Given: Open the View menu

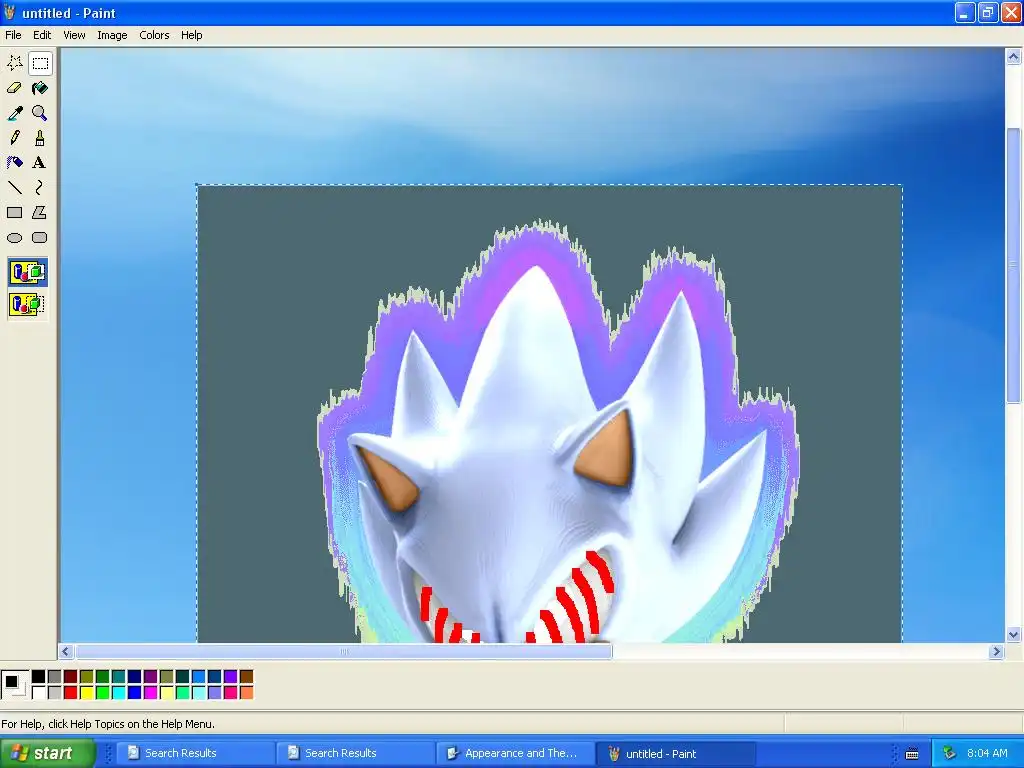Looking at the screenshot, I should [x=74, y=35].
